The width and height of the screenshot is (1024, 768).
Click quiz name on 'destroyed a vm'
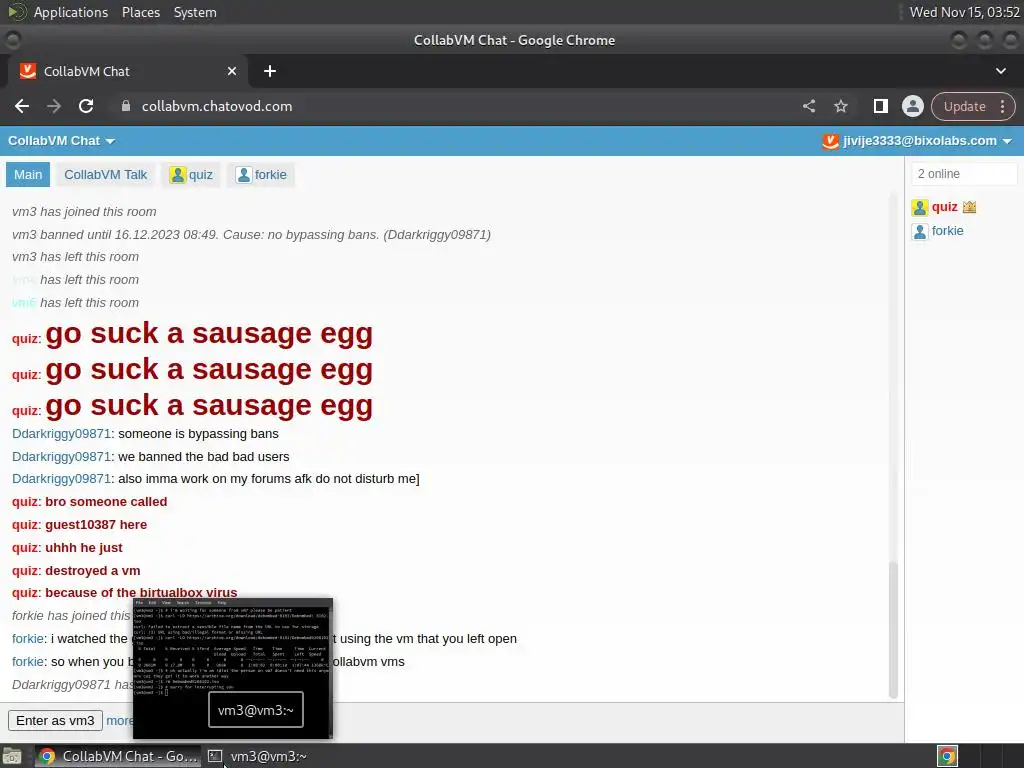(x=25, y=571)
